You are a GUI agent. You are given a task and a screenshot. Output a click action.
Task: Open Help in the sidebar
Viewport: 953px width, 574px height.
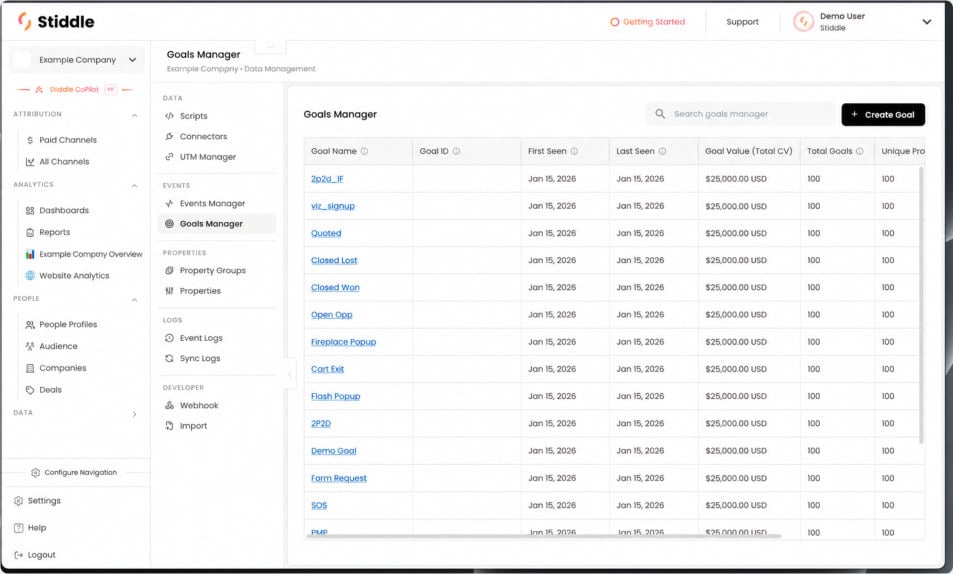click(x=30, y=528)
